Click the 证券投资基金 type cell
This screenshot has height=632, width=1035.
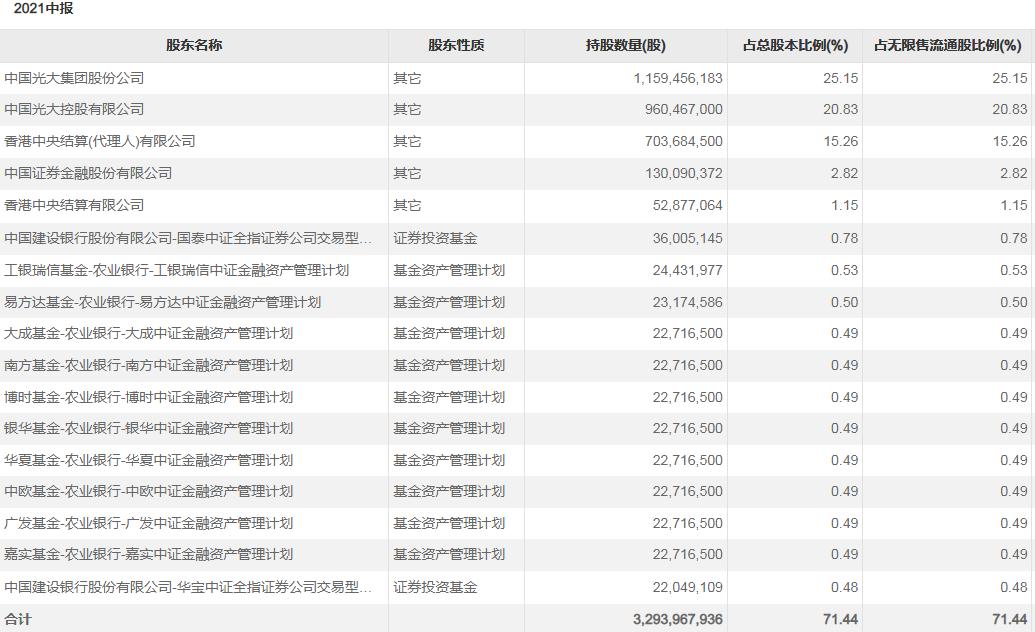pos(423,237)
